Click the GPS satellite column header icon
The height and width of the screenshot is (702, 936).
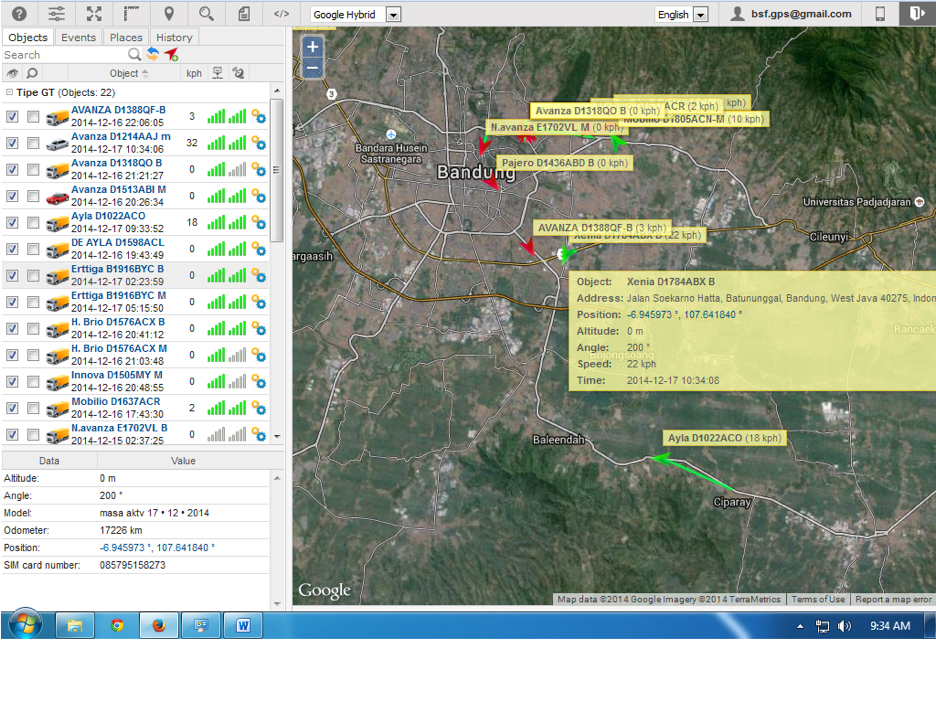[x=238, y=73]
